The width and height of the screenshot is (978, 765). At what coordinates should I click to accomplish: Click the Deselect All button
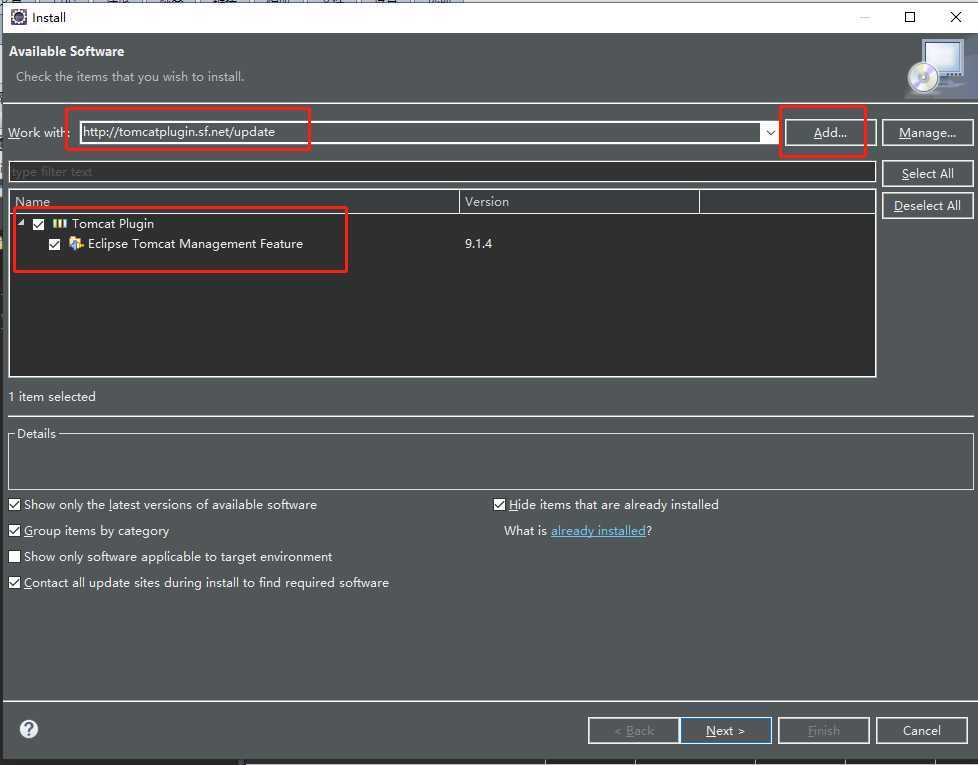(927, 205)
